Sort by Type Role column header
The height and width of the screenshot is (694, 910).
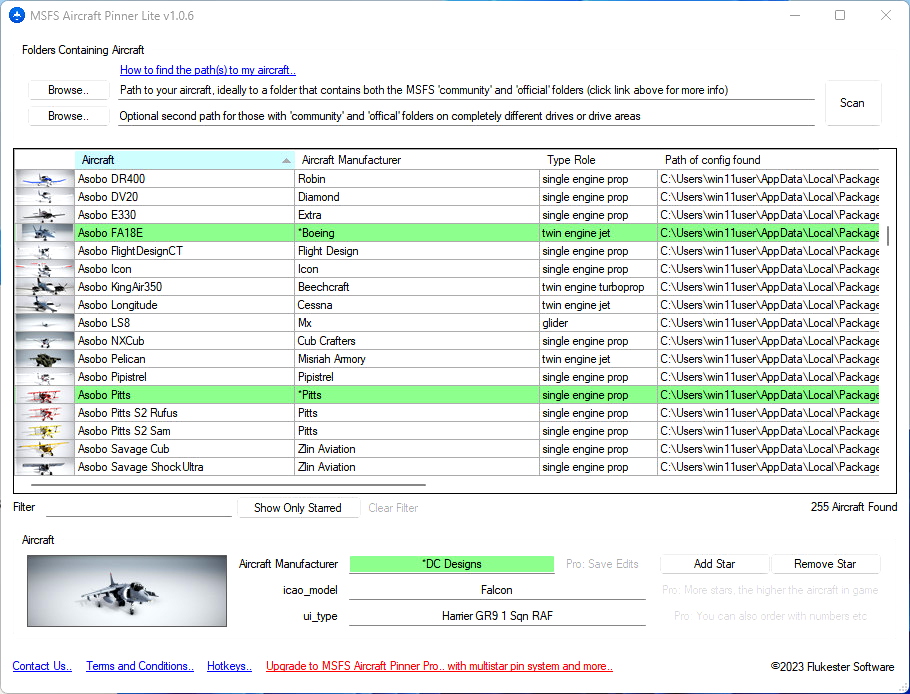point(597,160)
